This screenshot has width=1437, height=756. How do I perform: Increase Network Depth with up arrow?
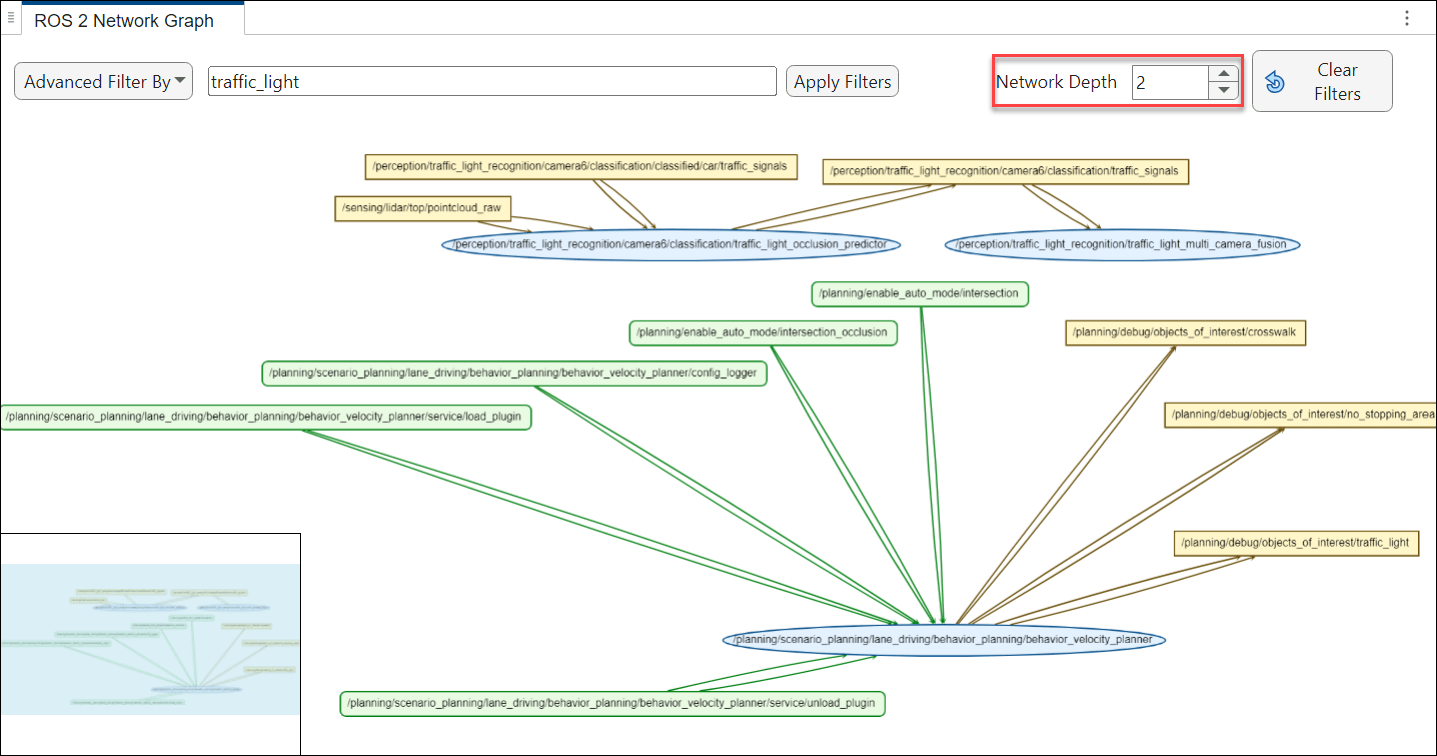[x=1223, y=73]
